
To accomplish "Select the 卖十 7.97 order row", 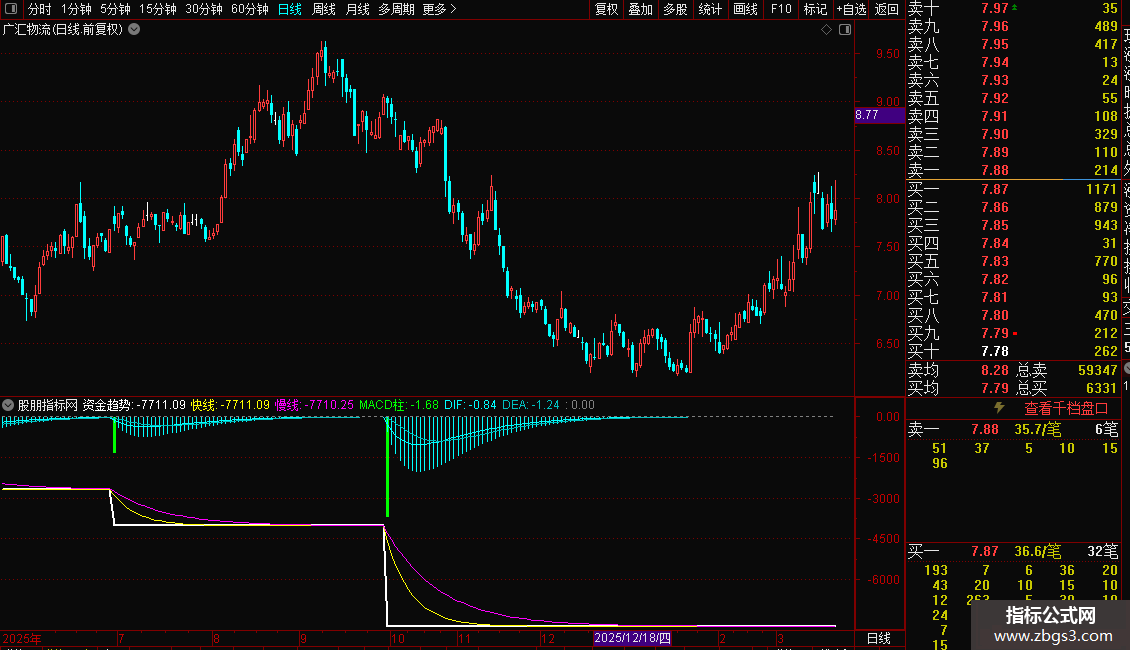I will (1013, 8).
